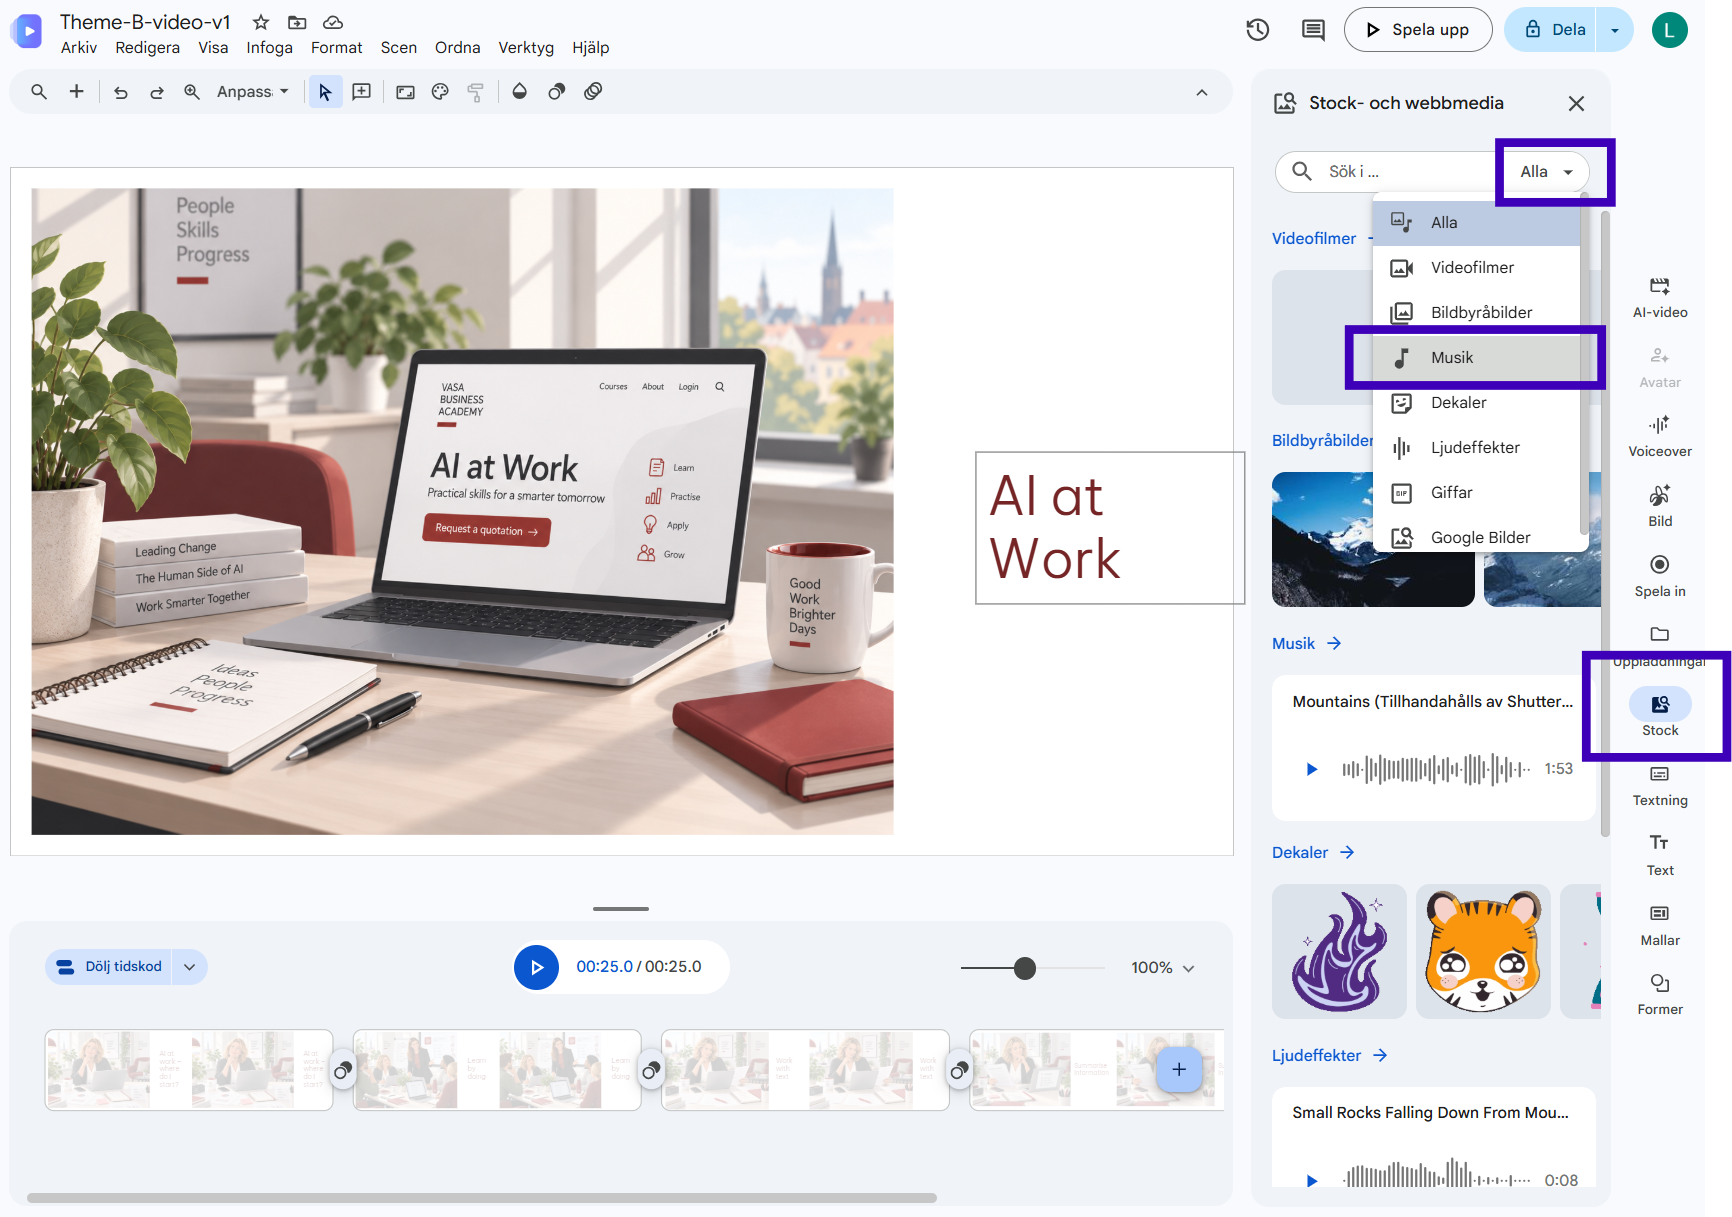Open the Mallar templates panel
The image size is (1732, 1217).
pos(1659,926)
